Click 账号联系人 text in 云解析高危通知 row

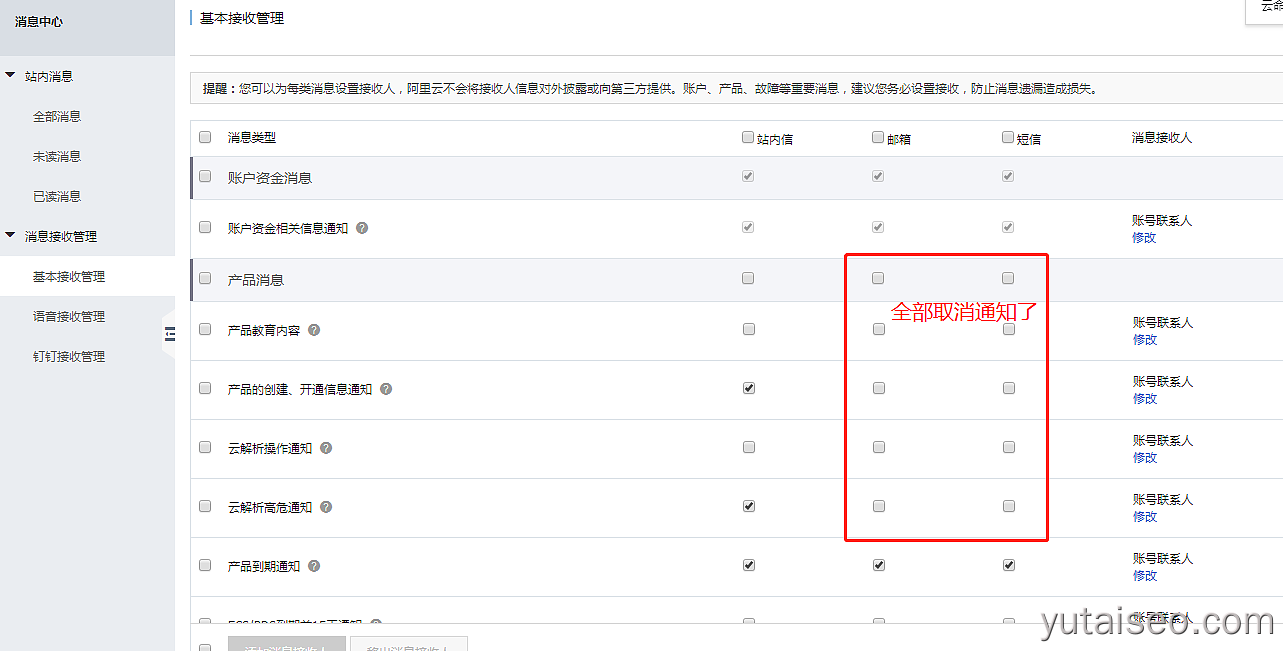[1162, 500]
